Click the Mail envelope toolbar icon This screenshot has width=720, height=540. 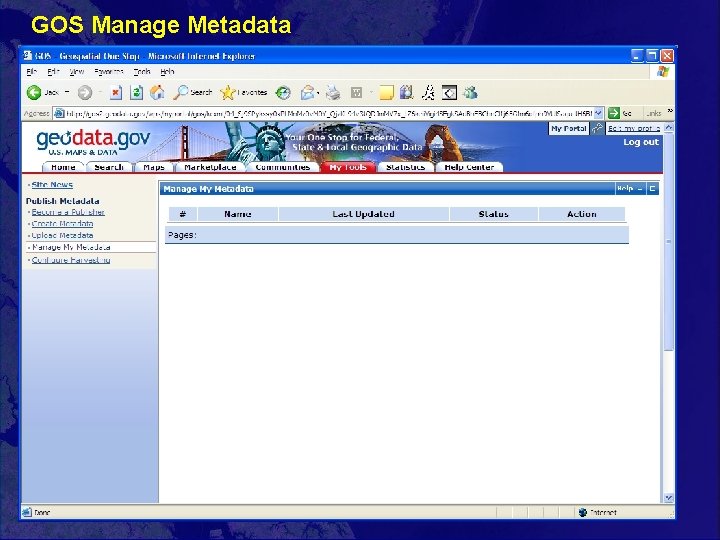click(307, 93)
